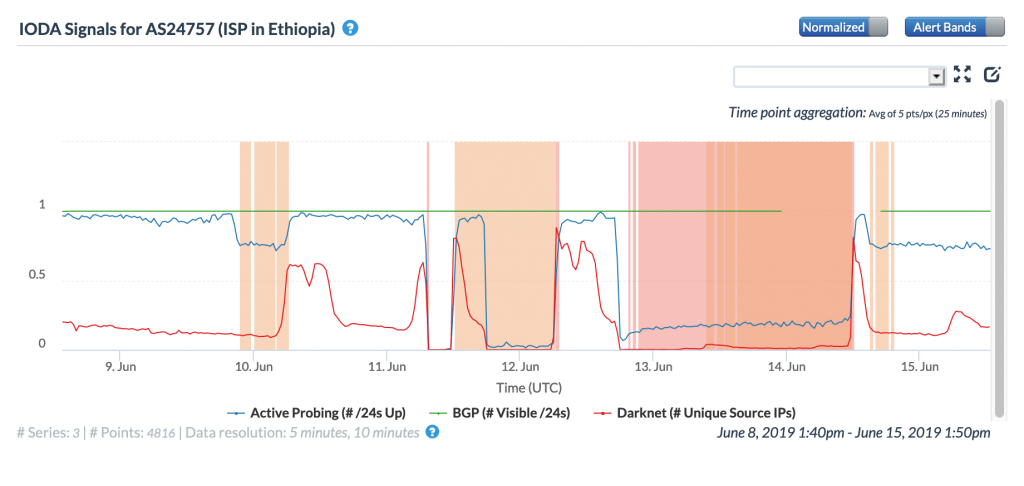The width and height of the screenshot is (1024, 486).
Task: Click the 12. Jun time axis label
Action: point(521,367)
